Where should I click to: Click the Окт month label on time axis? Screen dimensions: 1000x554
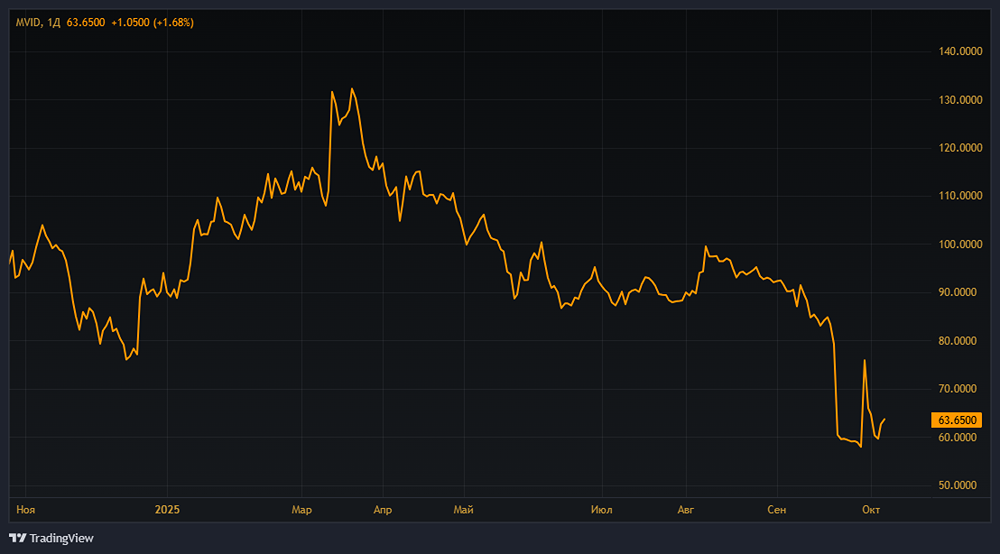(x=871, y=510)
